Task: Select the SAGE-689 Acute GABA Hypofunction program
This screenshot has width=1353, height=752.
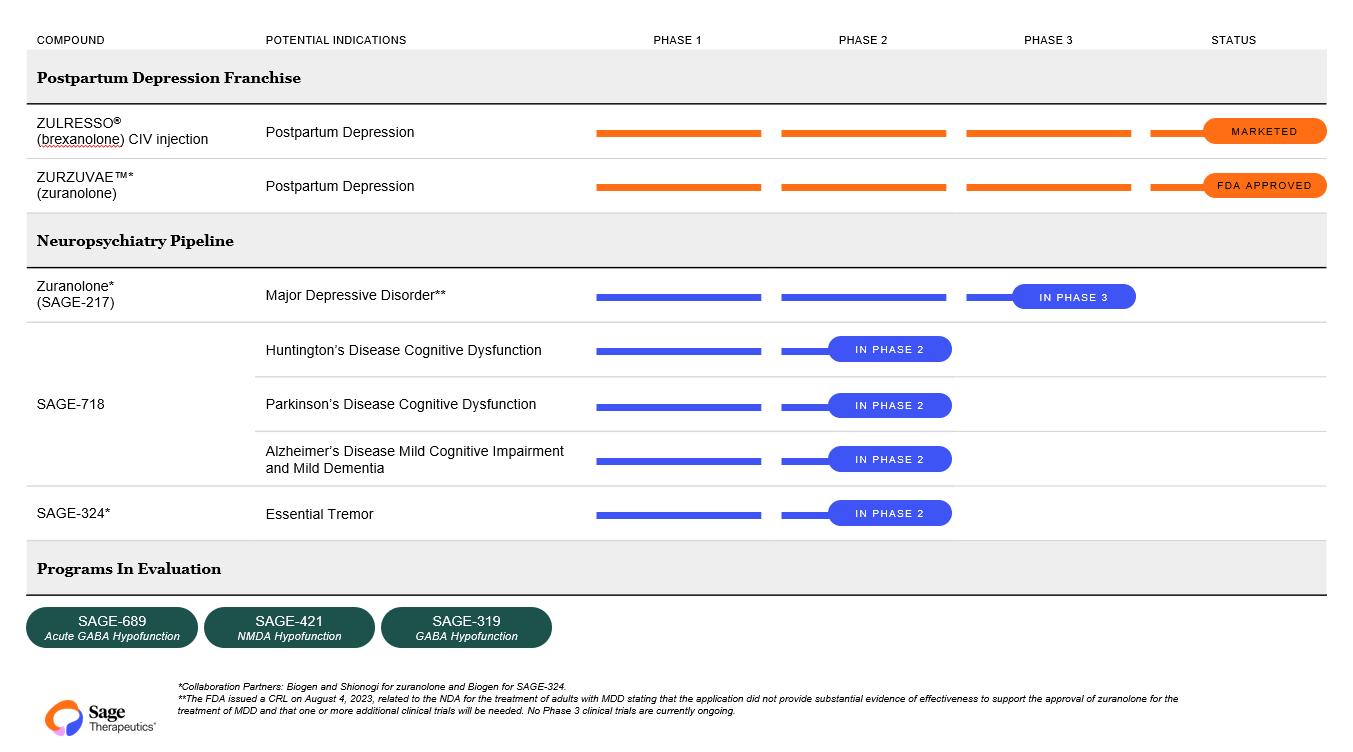Action: tap(112, 628)
